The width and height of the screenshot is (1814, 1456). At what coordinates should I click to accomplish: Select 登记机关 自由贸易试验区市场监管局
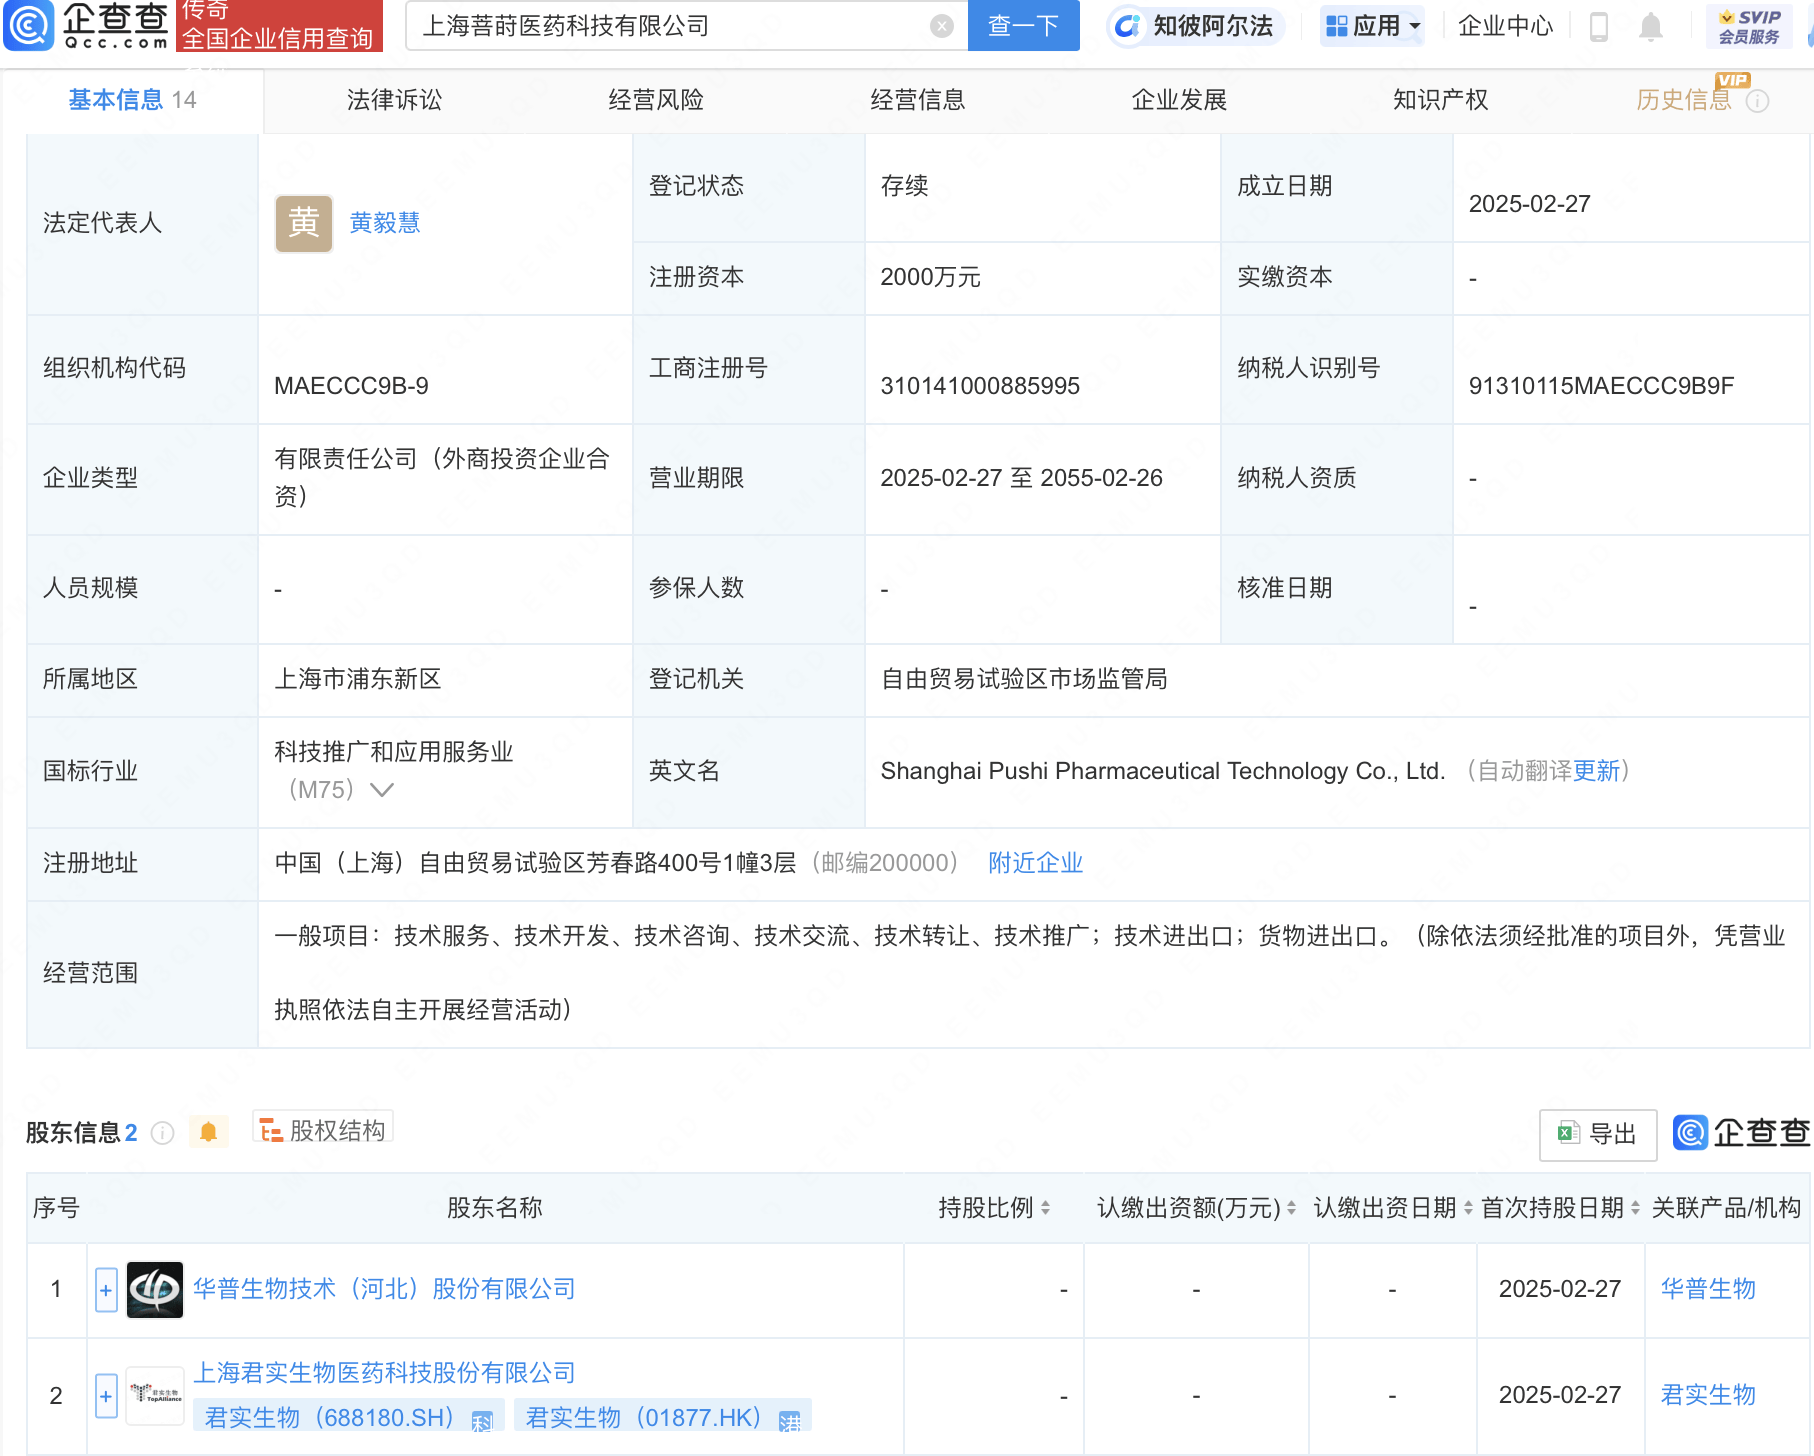pyautogui.click(x=1024, y=680)
